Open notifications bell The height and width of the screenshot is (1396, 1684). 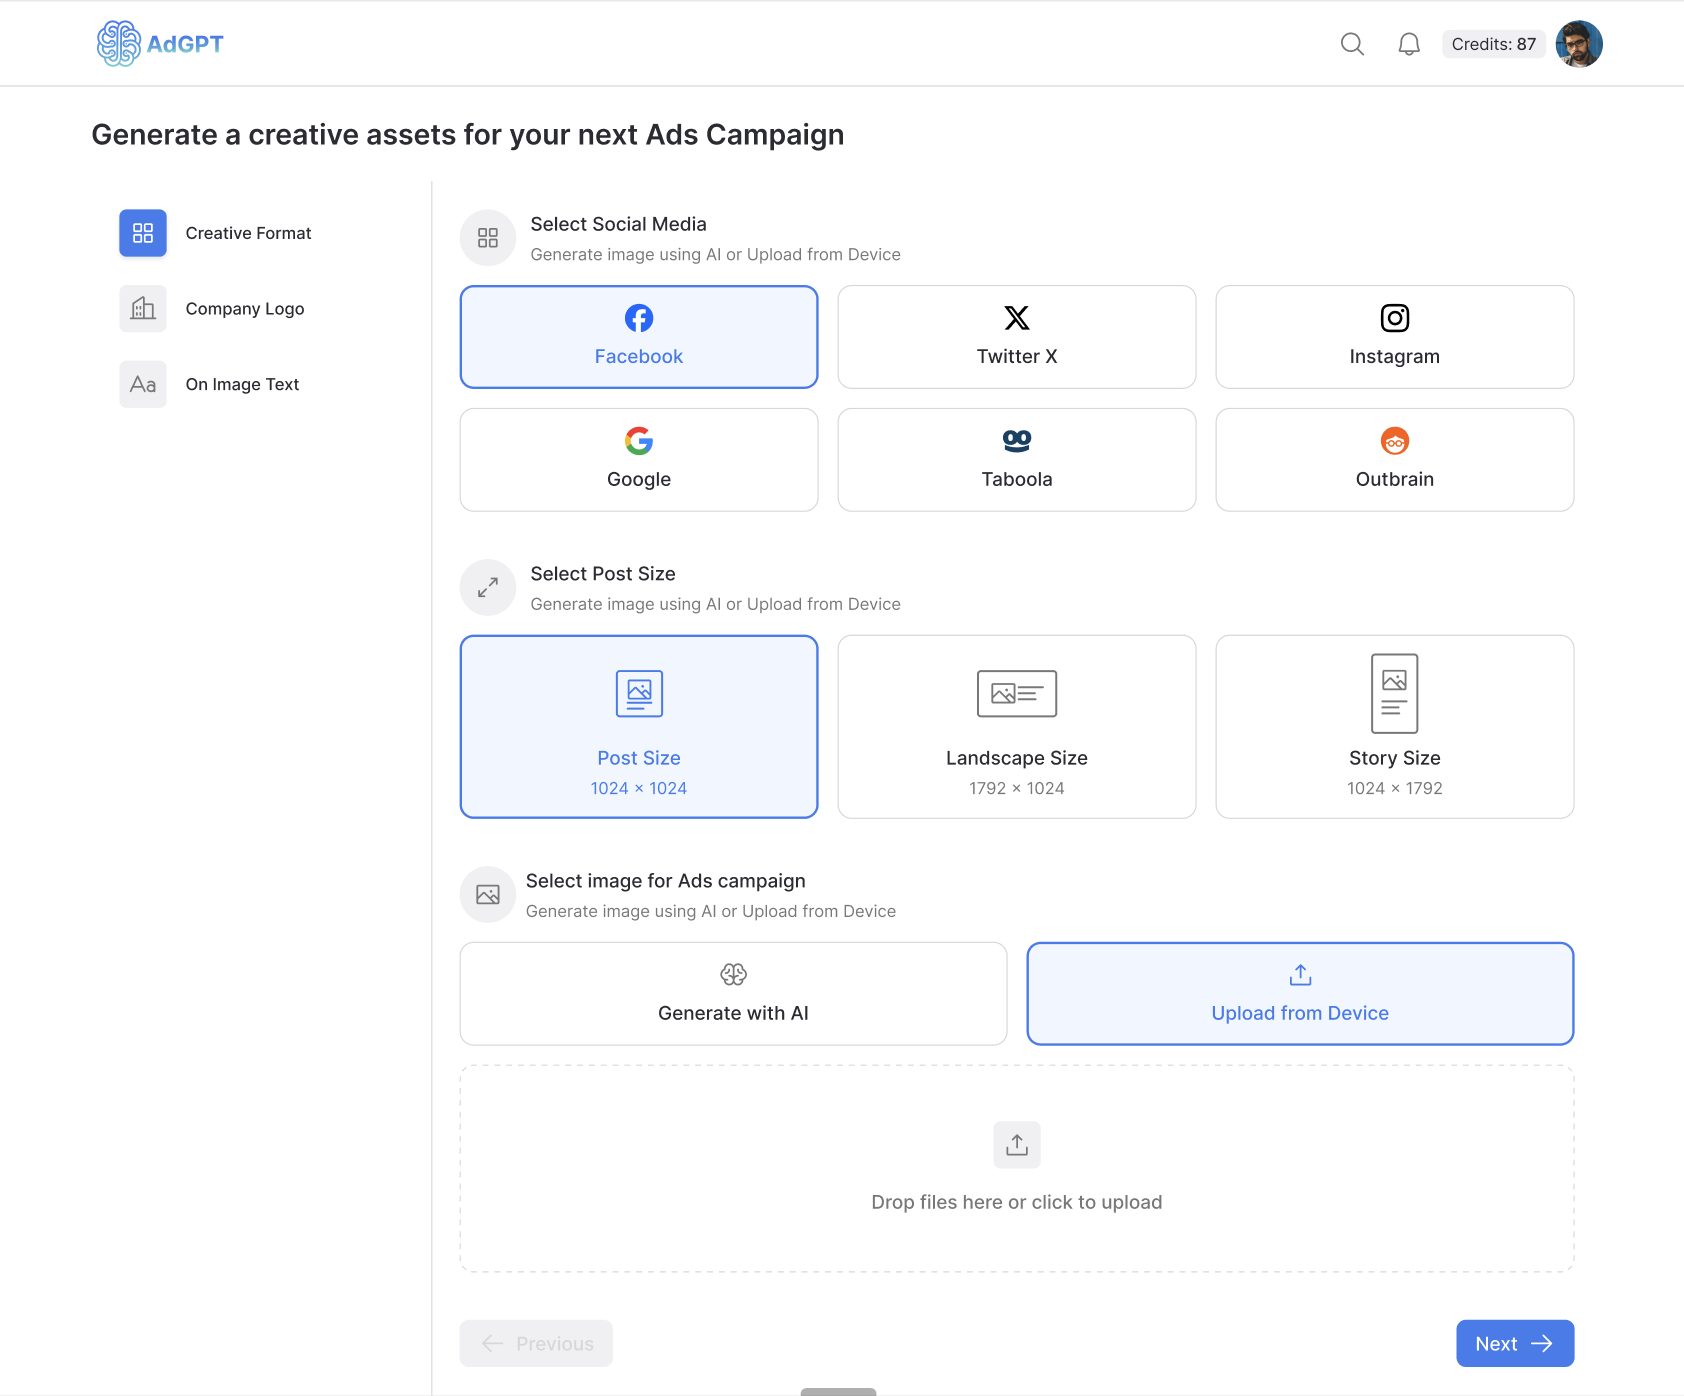[x=1409, y=44]
